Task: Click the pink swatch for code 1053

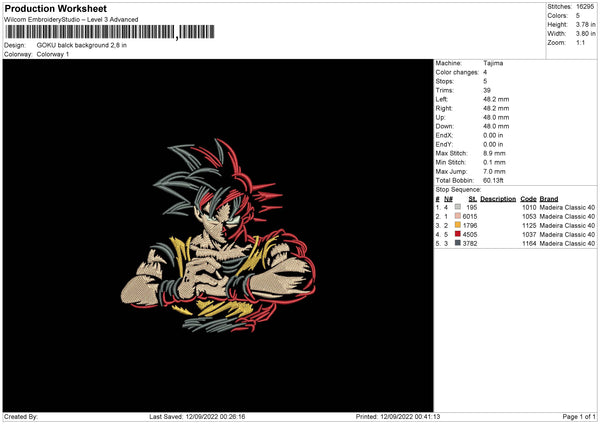Action: coord(458,216)
